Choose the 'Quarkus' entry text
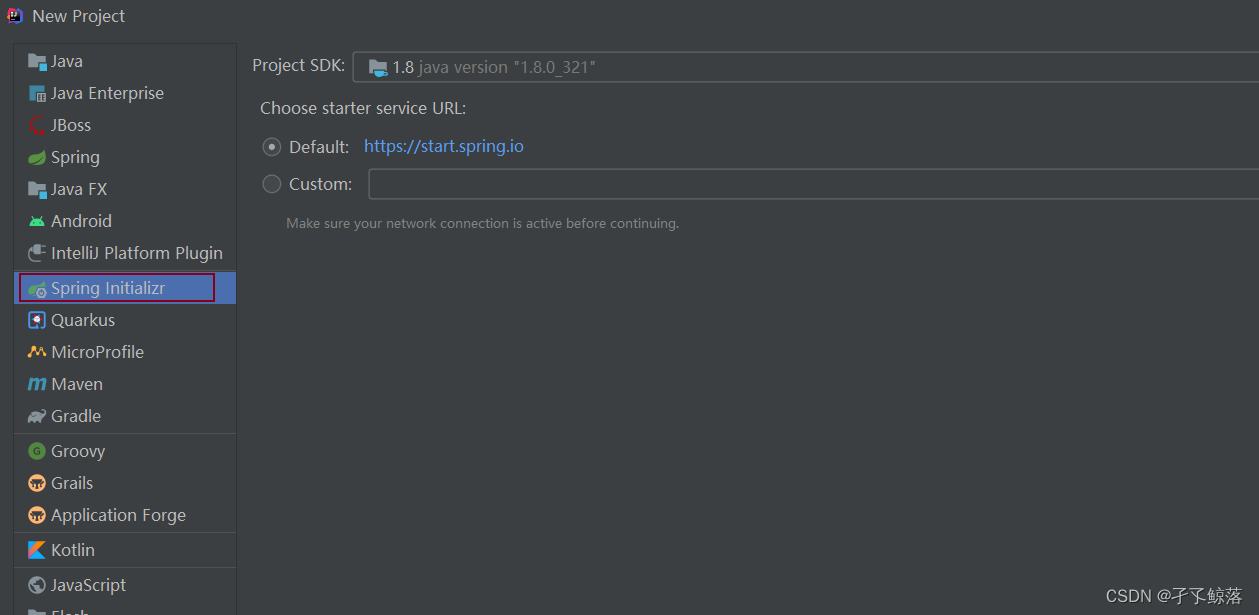 (x=83, y=320)
